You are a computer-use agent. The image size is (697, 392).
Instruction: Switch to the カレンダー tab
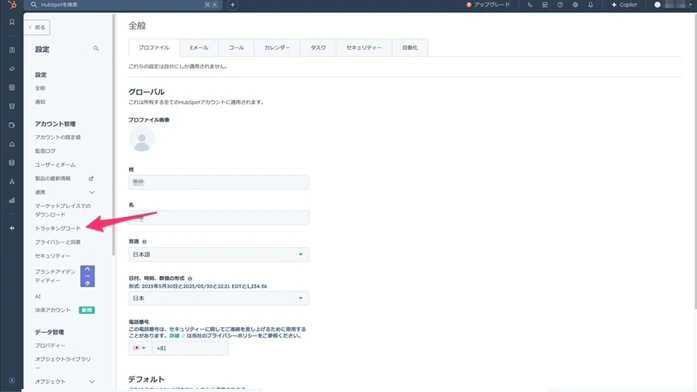pyautogui.click(x=277, y=48)
